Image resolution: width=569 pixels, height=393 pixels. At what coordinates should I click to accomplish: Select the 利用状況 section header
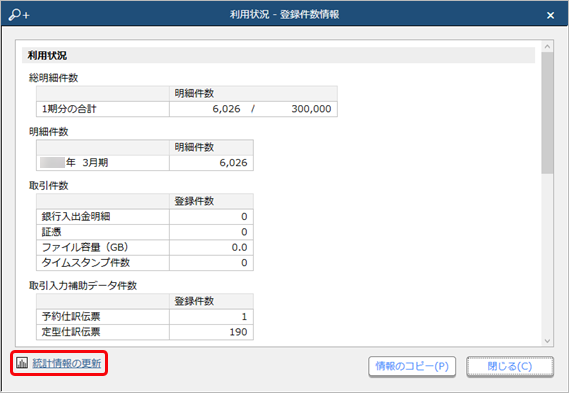278,56
